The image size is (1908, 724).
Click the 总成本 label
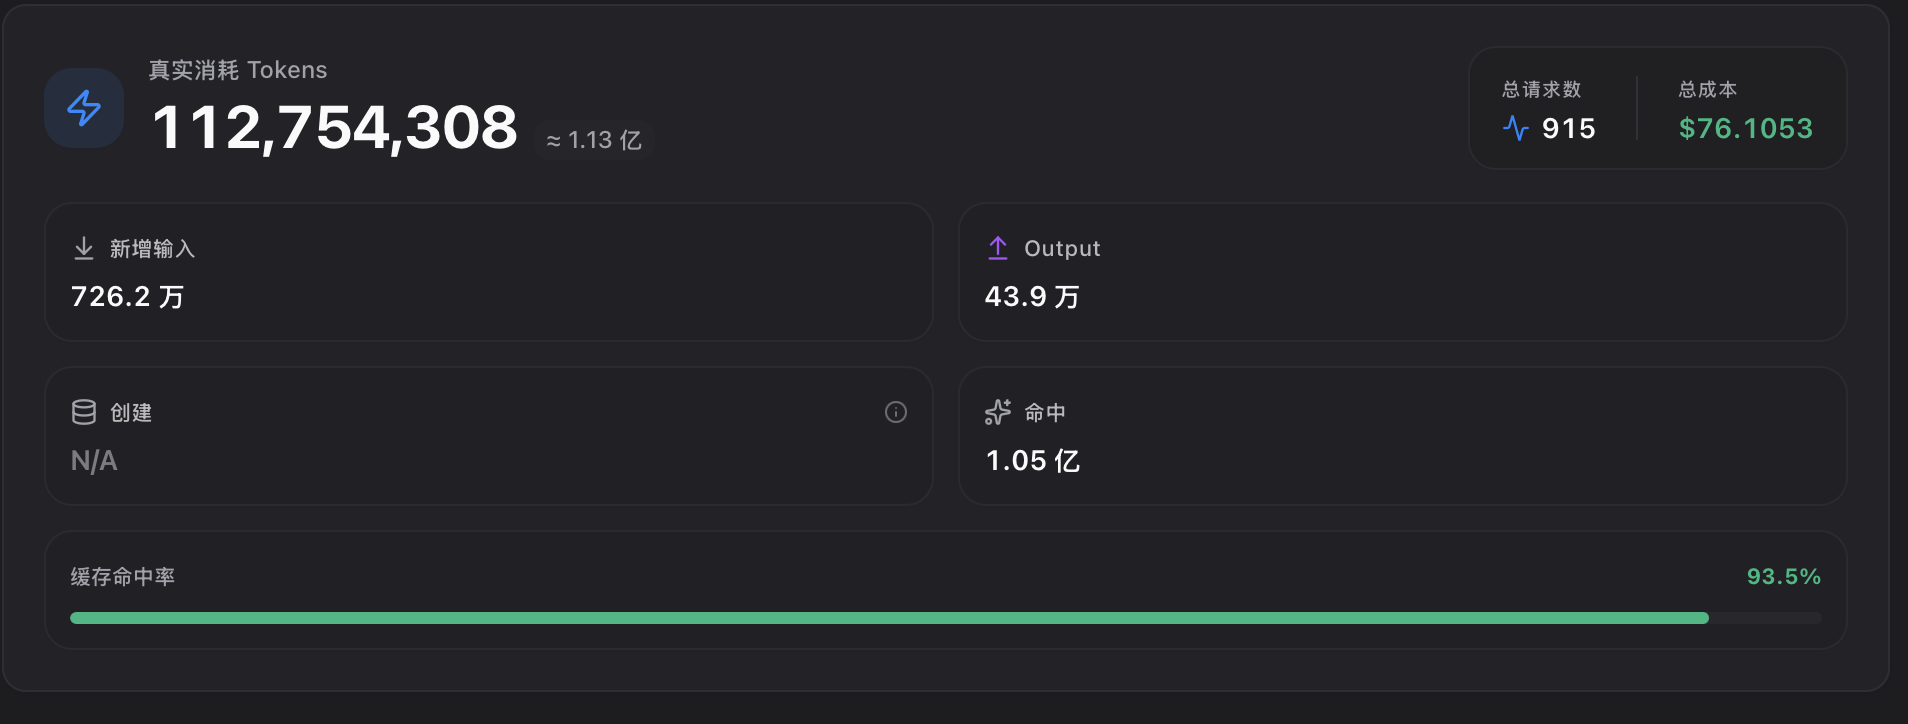[x=1708, y=89]
